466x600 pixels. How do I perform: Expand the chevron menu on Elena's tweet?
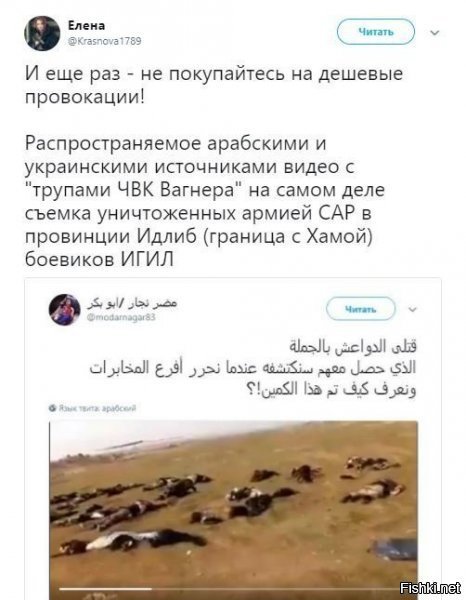tap(435, 33)
